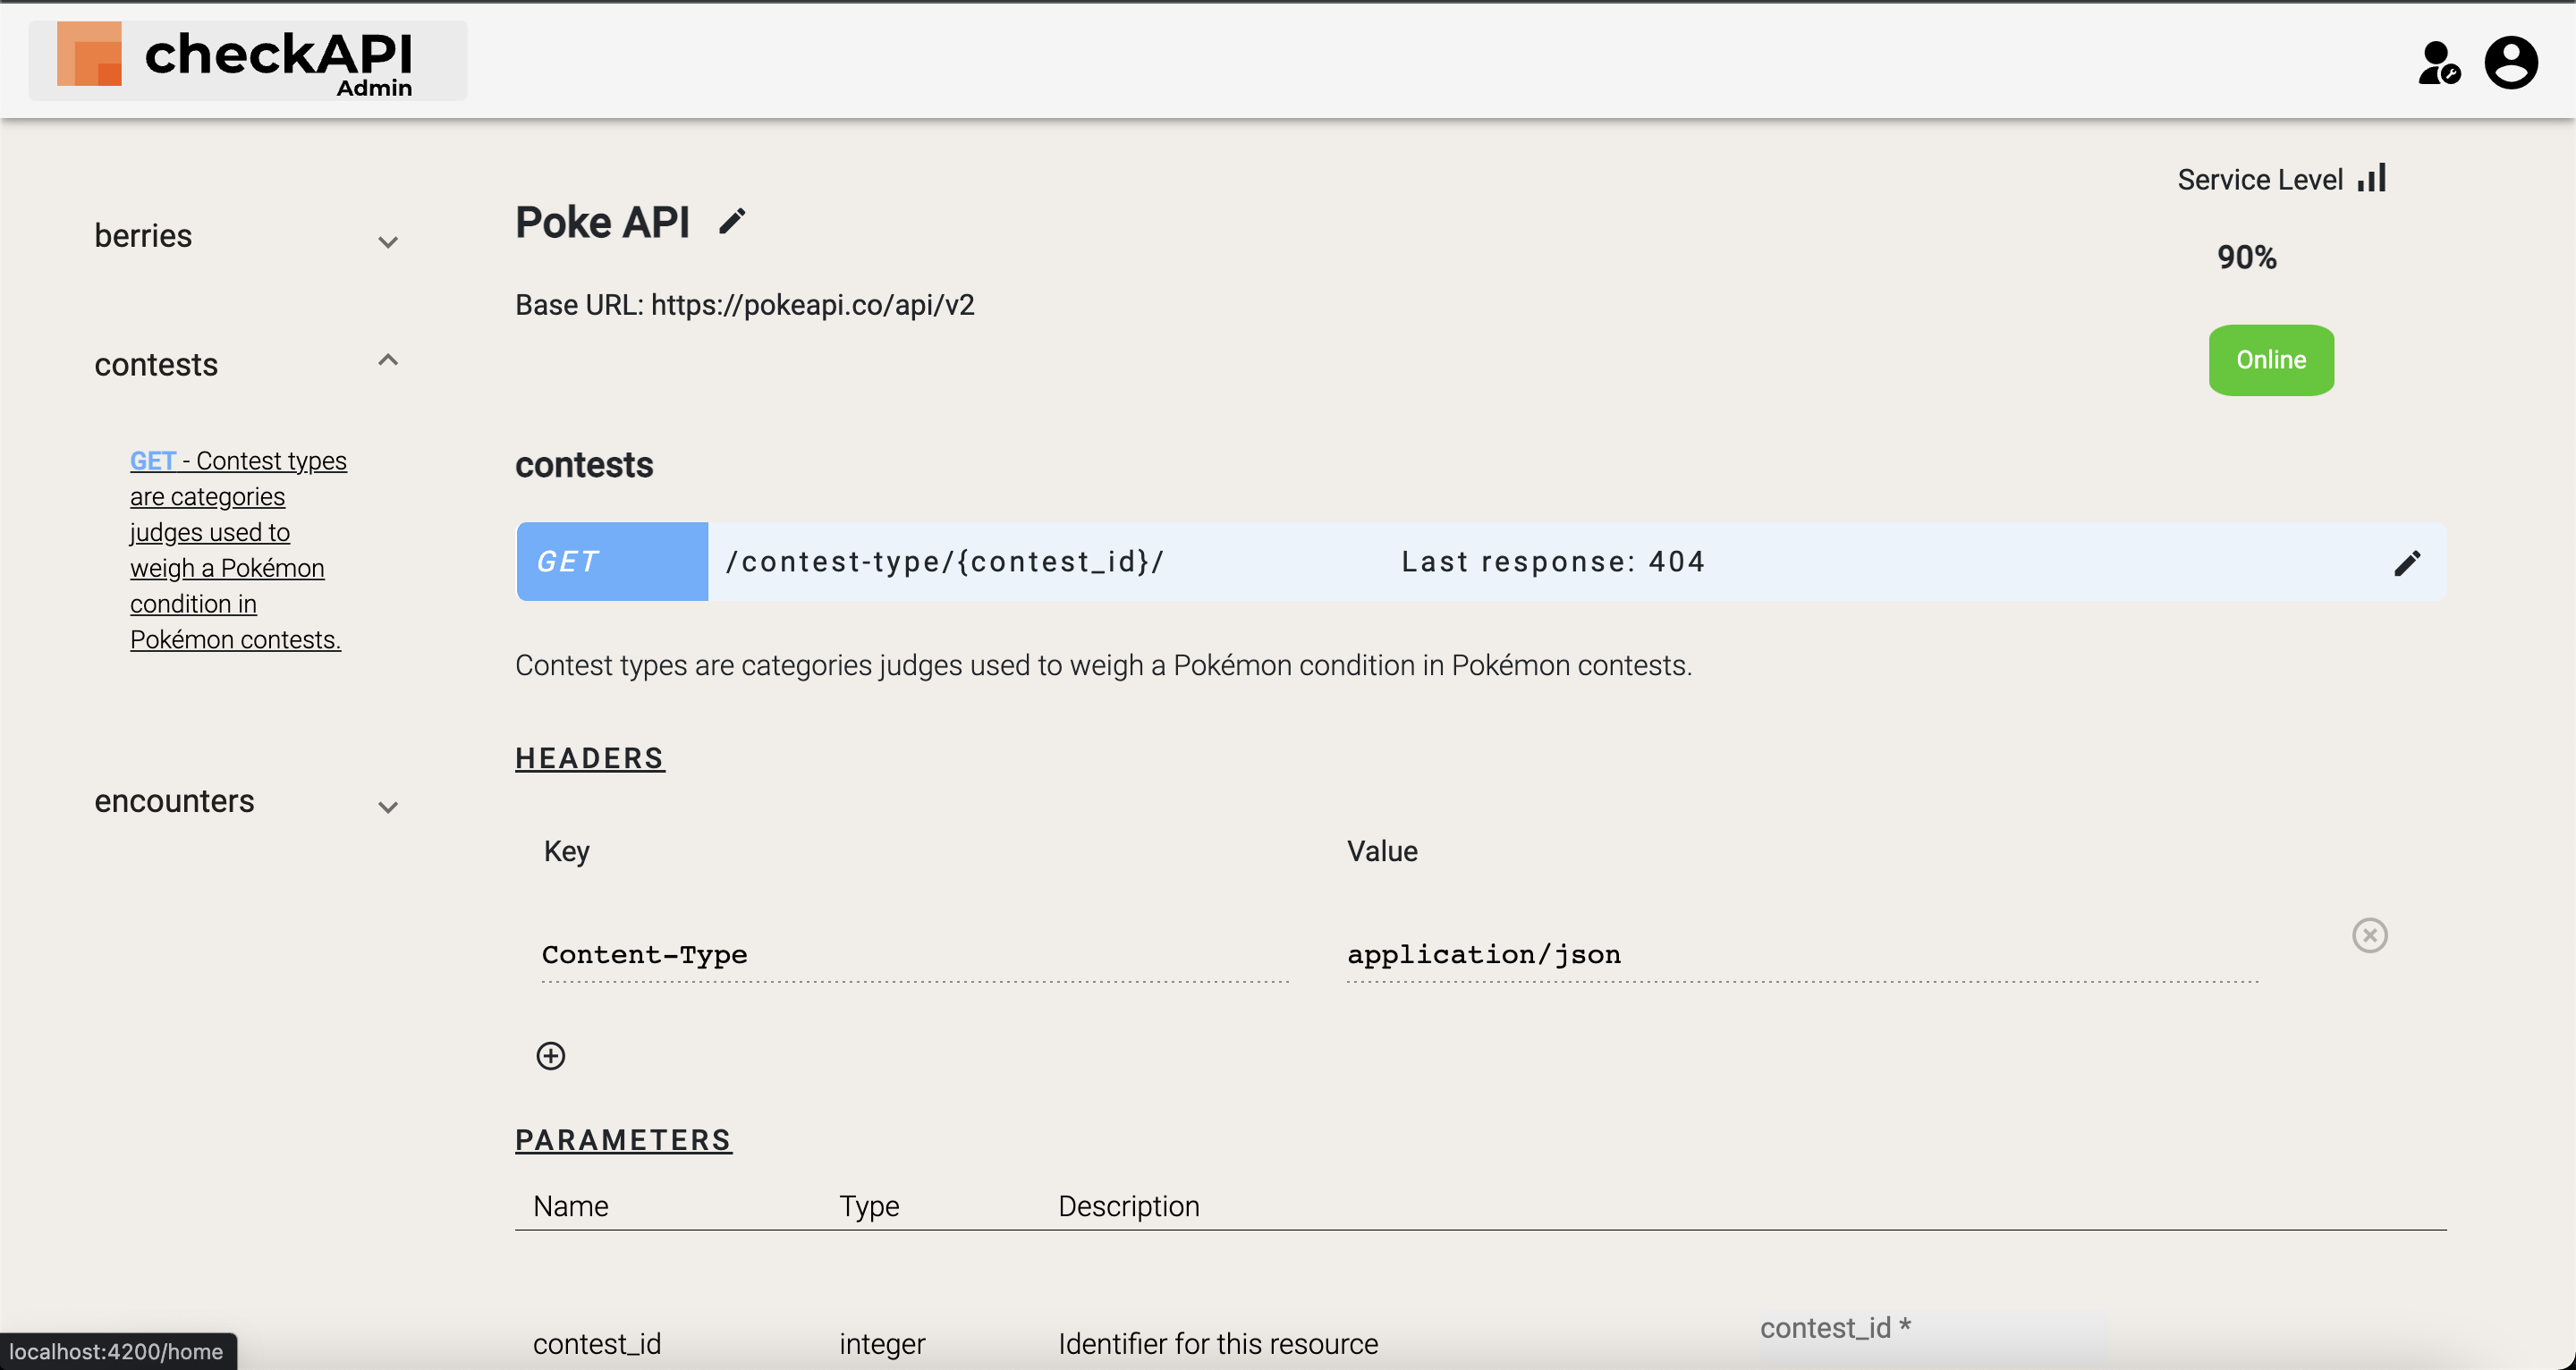The width and height of the screenshot is (2576, 1370).
Task: Click the Value column header
Action: [x=1382, y=852]
